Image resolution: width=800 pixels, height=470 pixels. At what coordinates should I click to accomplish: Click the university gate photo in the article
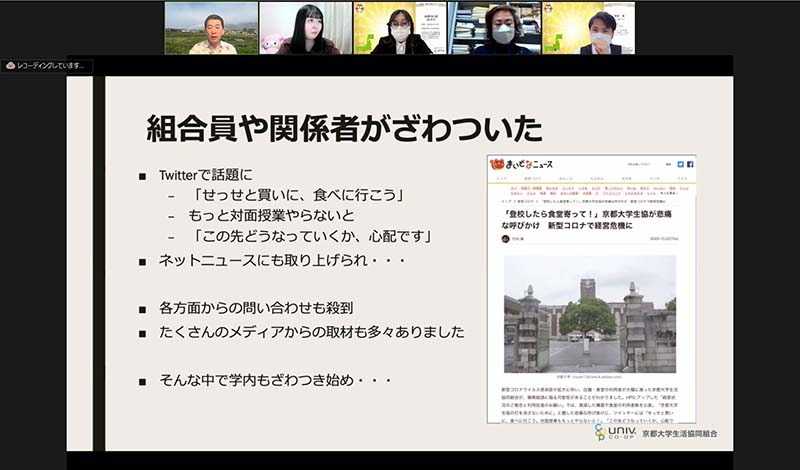click(589, 314)
